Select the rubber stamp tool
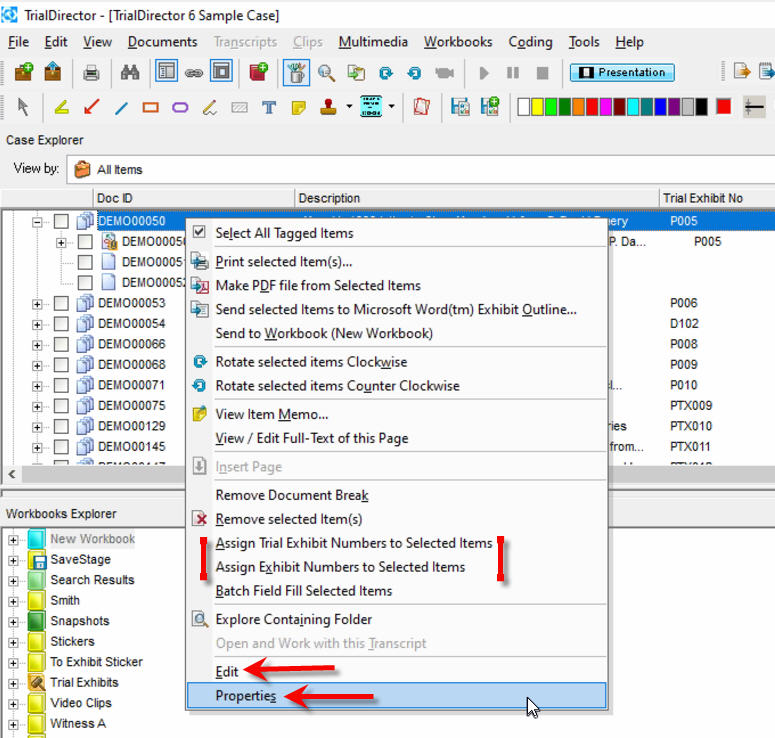The width and height of the screenshot is (775, 738). pyautogui.click(x=328, y=107)
